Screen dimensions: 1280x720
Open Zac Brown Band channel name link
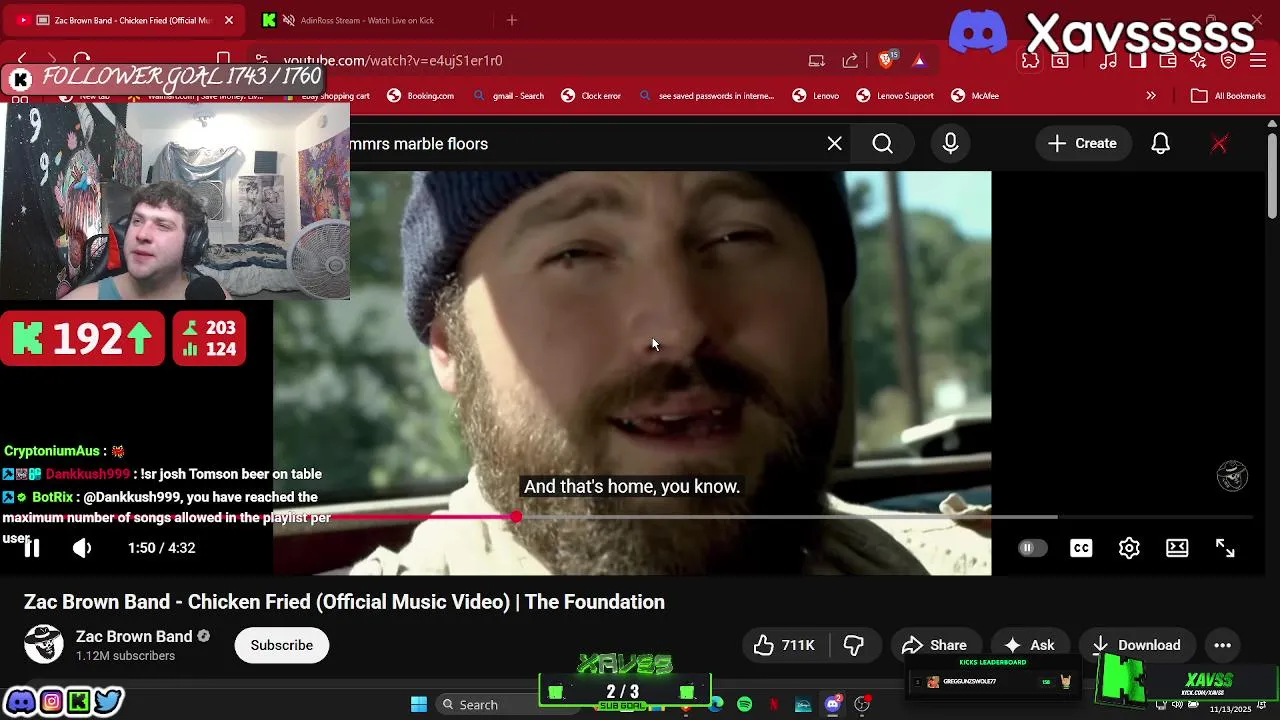pyautogui.click(x=134, y=636)
